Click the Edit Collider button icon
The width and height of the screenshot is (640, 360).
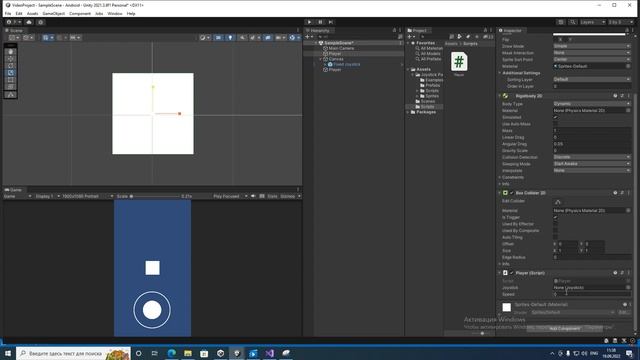(x=558, y=202)
